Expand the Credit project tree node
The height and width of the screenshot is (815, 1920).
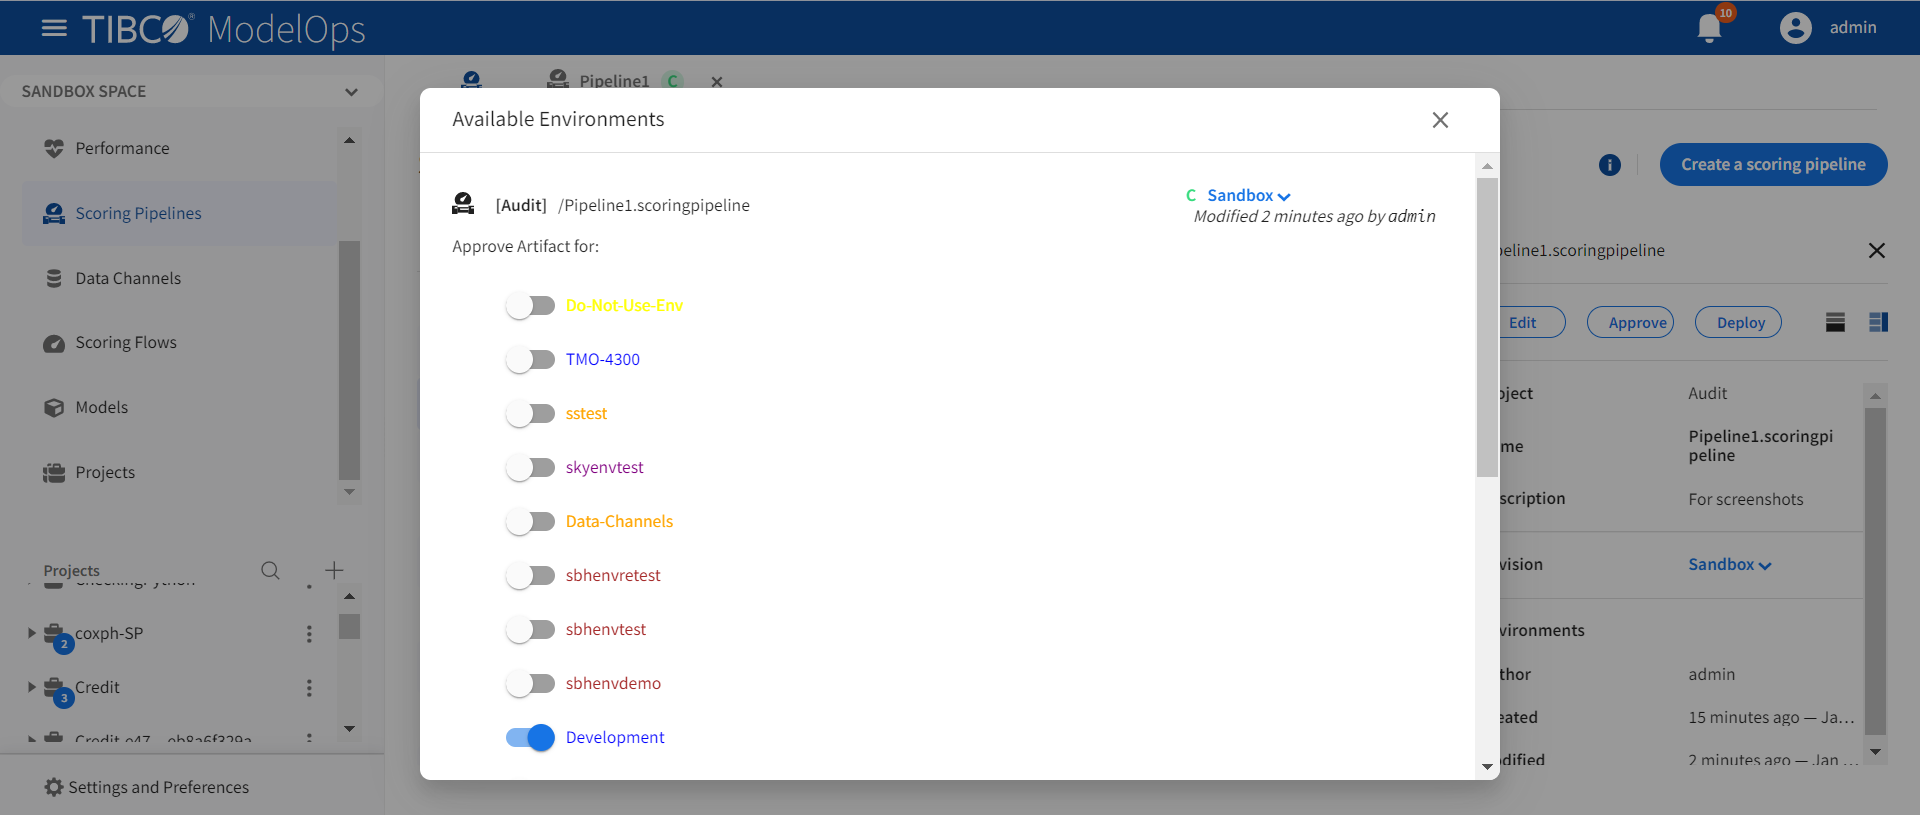[x=31, y=687]
